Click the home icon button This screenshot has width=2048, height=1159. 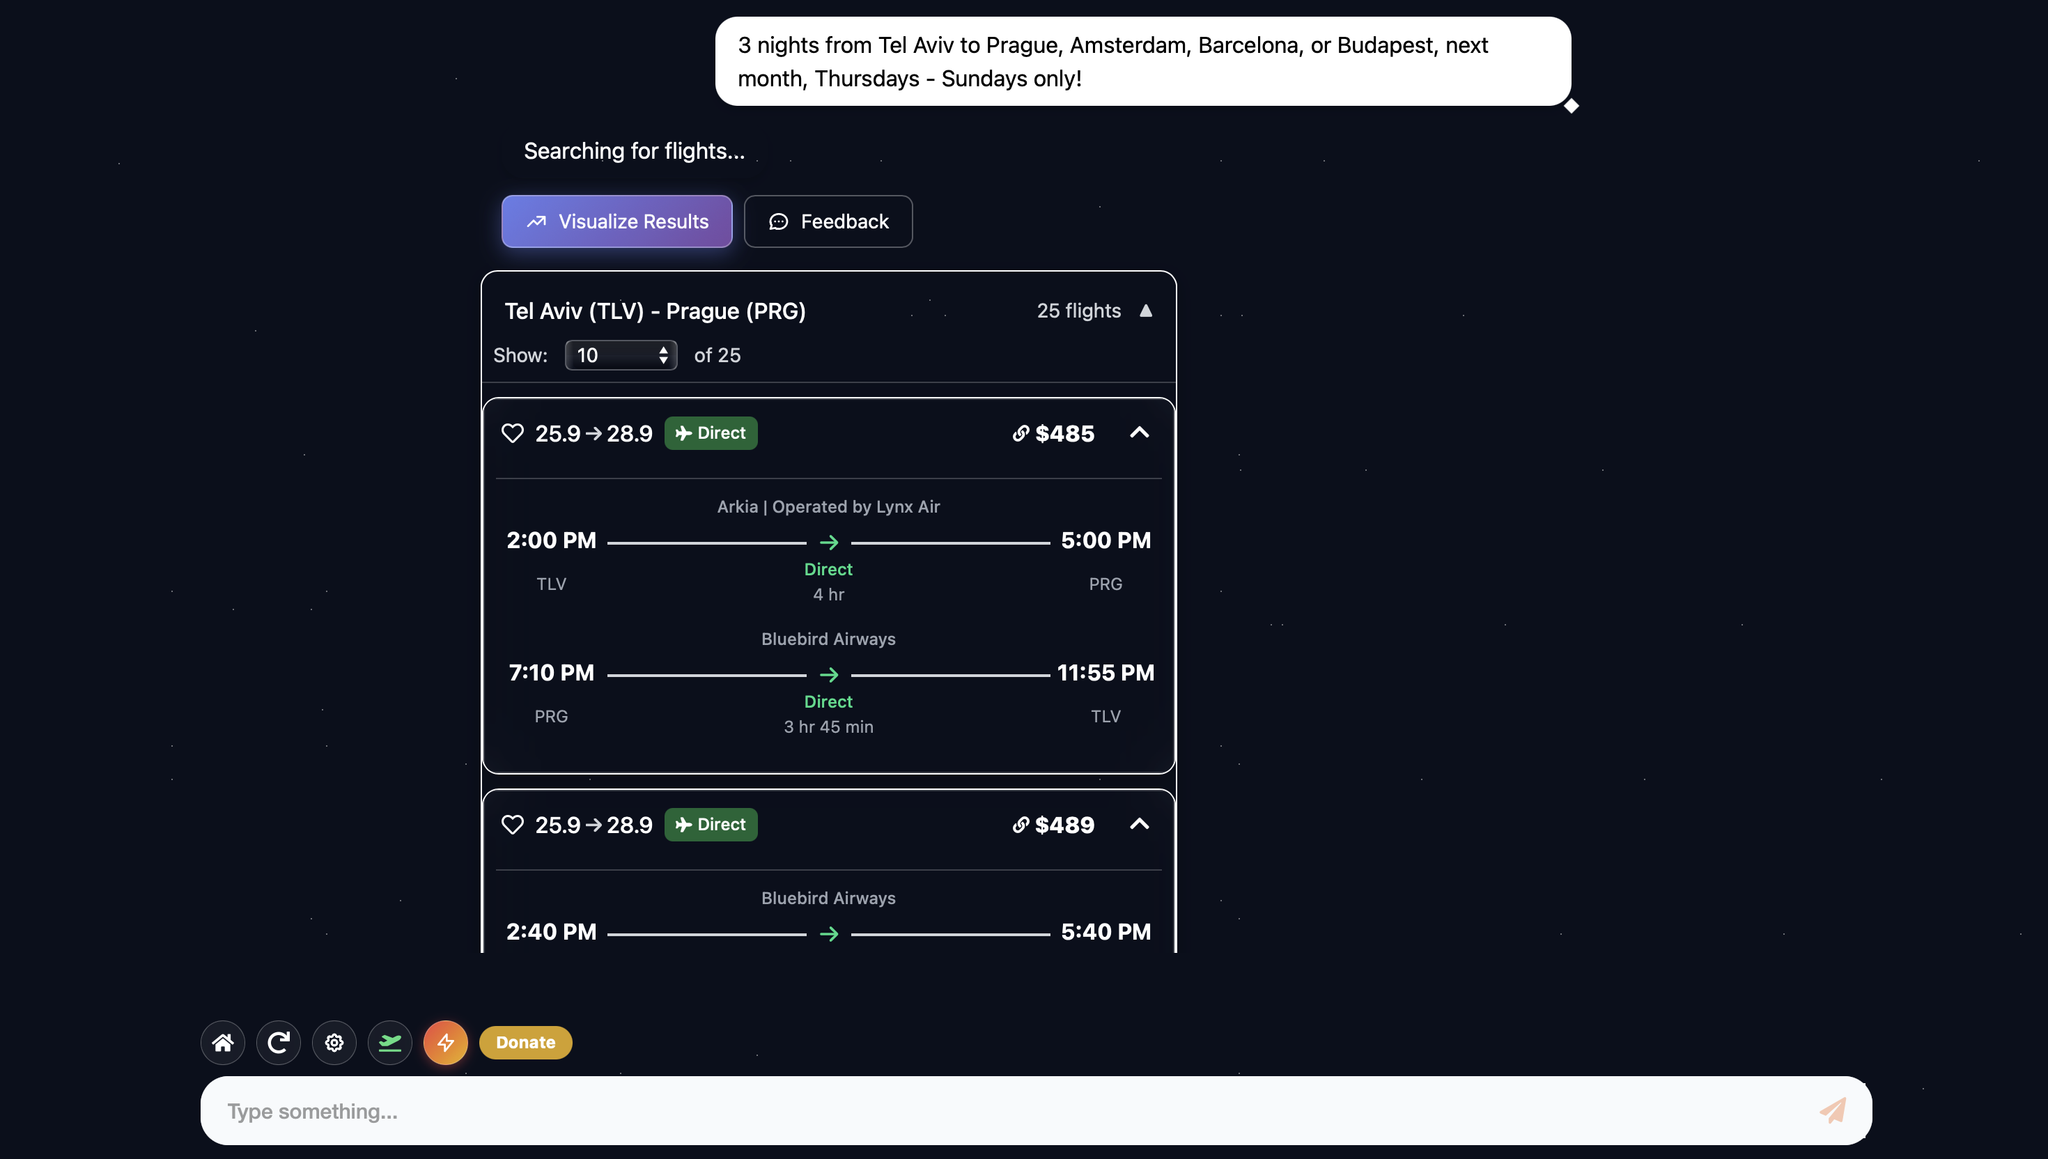coord(222,1043)
